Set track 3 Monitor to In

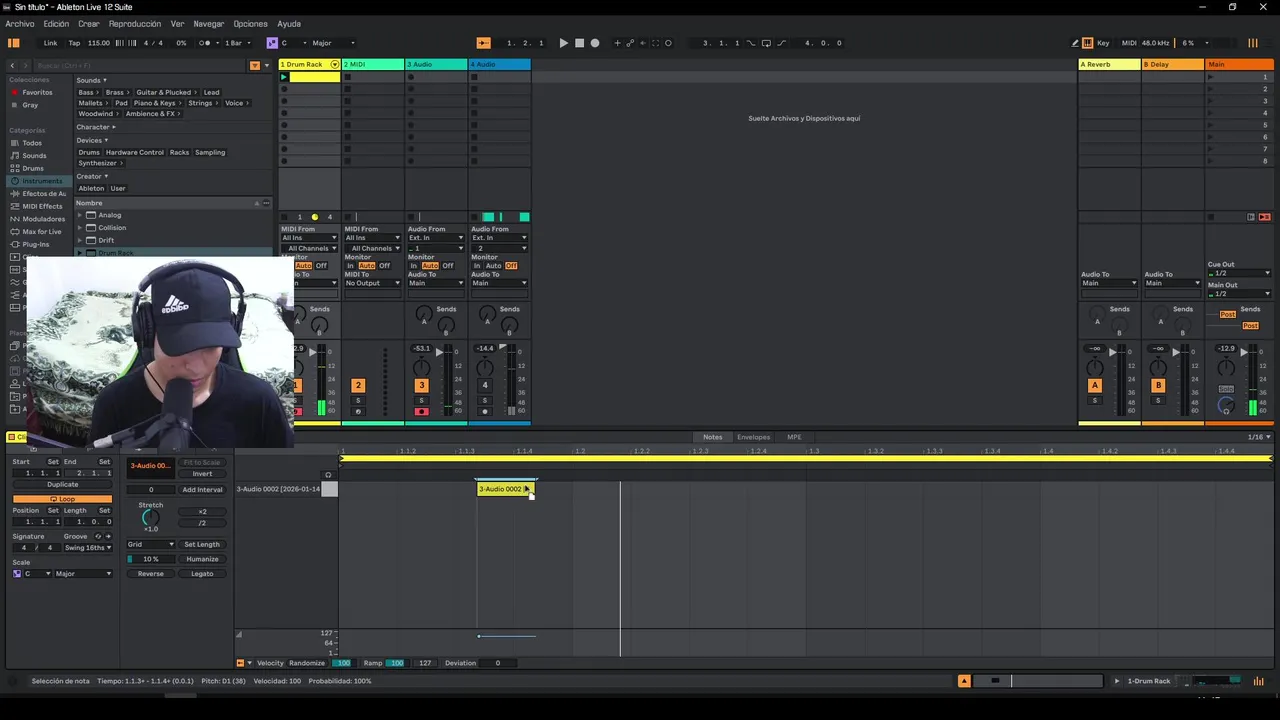(x=414, y=266)
